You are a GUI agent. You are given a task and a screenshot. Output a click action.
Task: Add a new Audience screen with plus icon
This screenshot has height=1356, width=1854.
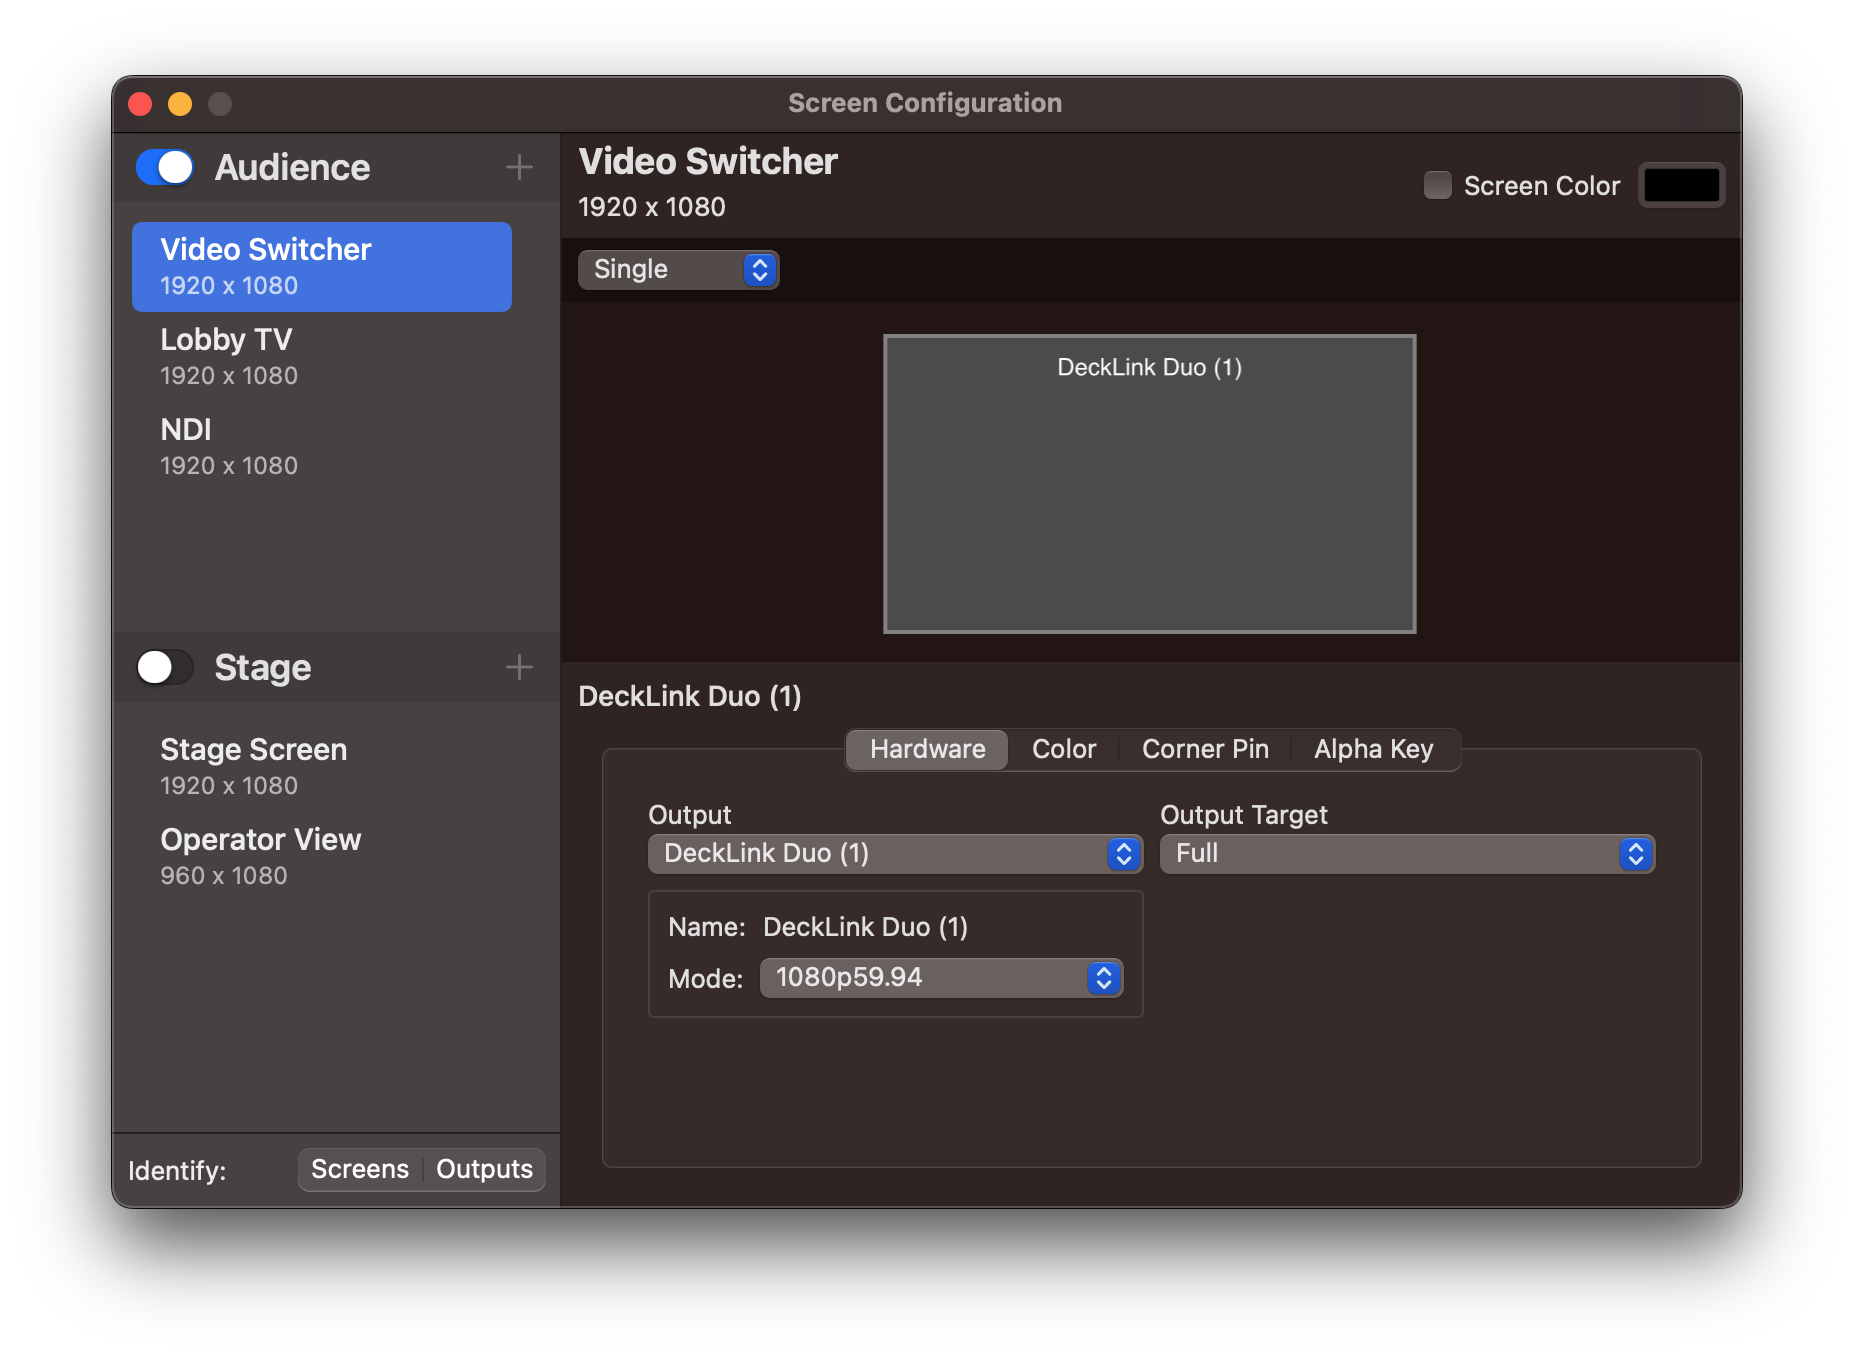[x=519, y=167]
